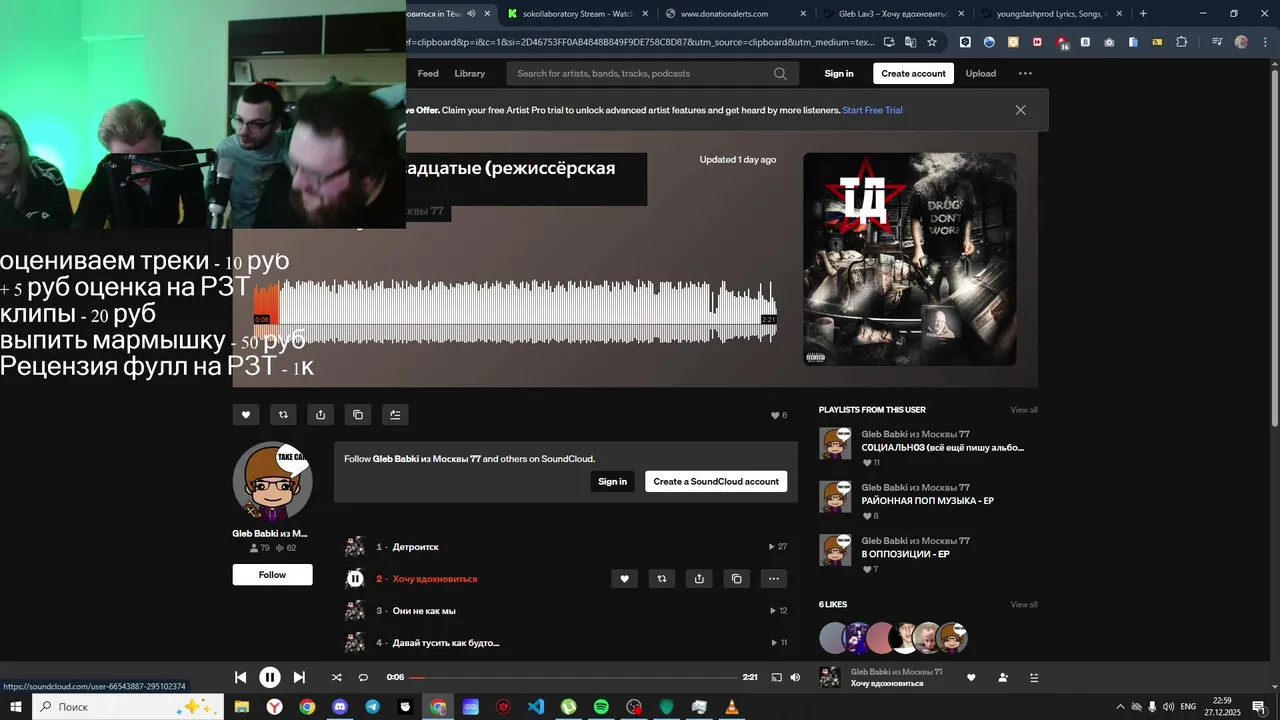Viewport: 1280px width, 720px height.
Task: Open VLC media player from the taskbar
Action: [x=732, y=707]
